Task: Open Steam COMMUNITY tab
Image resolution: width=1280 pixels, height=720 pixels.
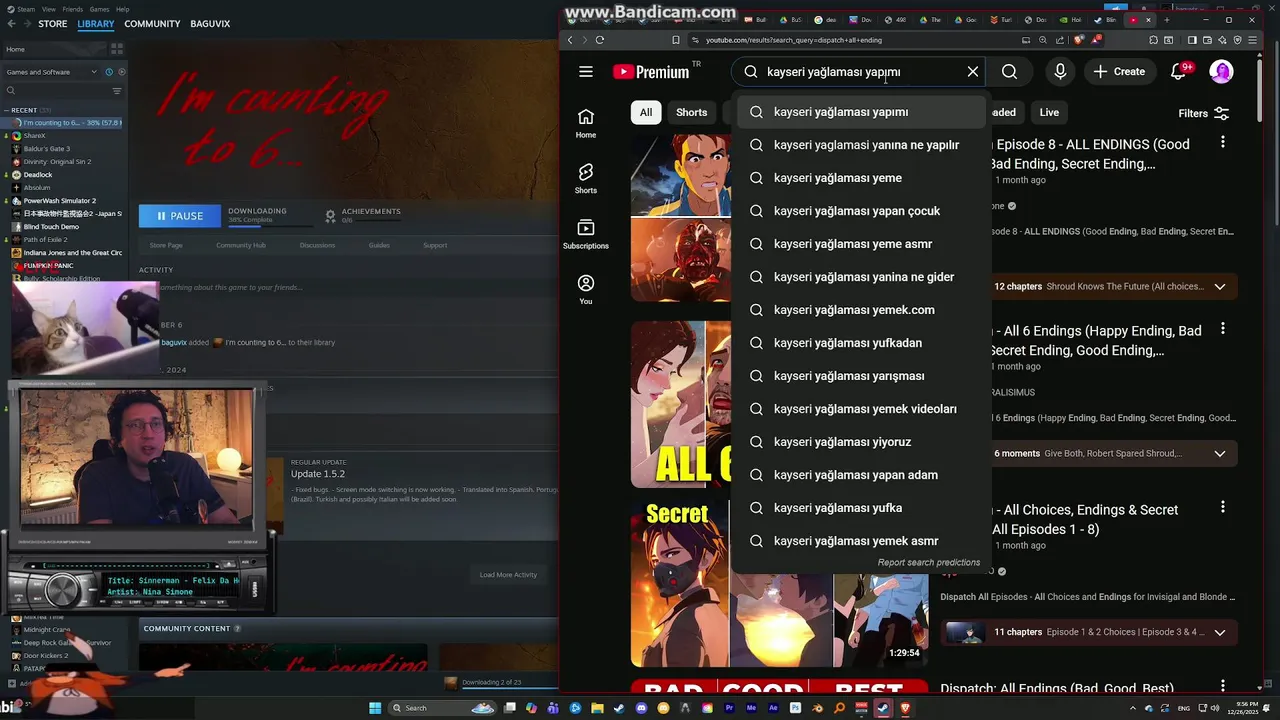Action: (x=152, y=24)
